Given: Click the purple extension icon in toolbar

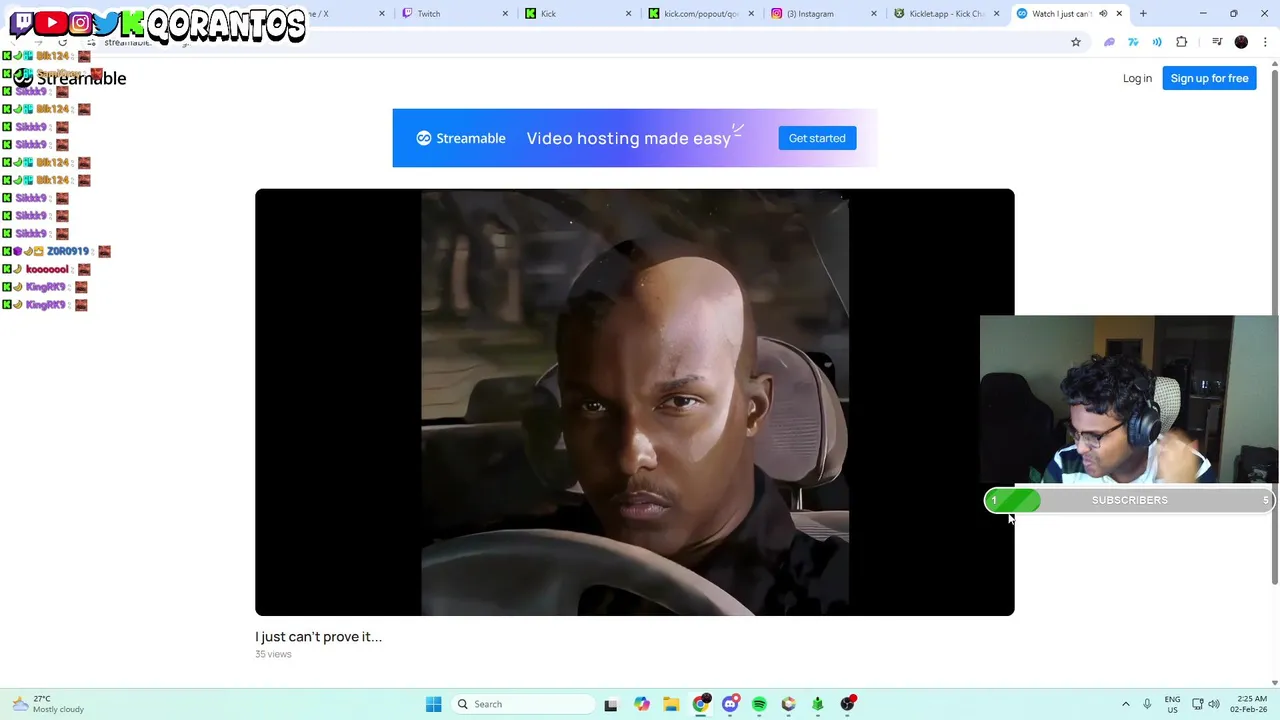Looking at the screenshot, I should coord(1109,42).
